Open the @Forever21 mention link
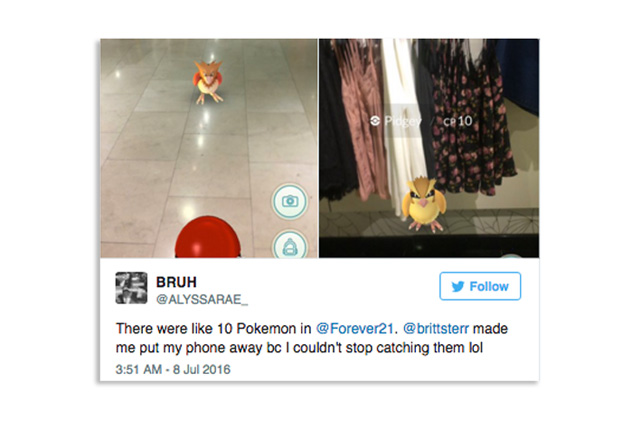Viewport: 641px width, 440px height. [355, 328]
